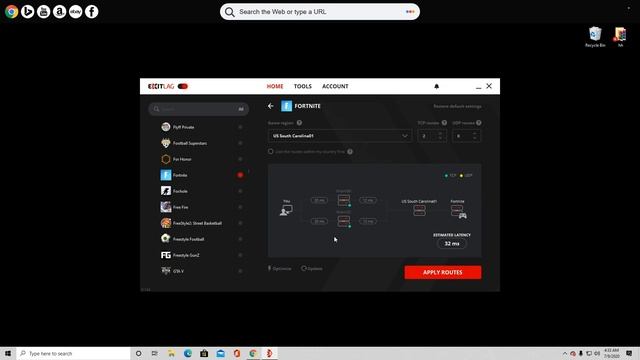Open the ACCOUNT tab

[335, 86]
